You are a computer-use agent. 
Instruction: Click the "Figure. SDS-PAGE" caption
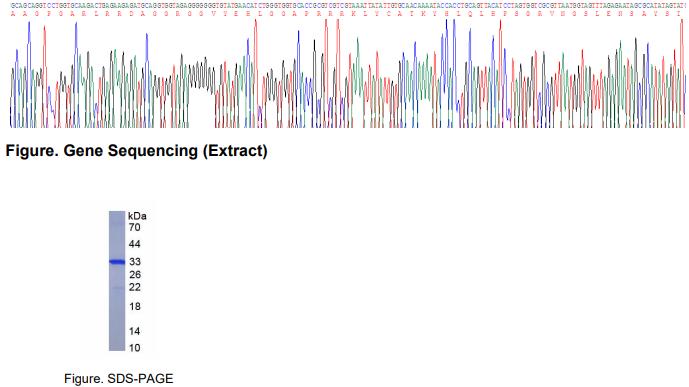119,379
